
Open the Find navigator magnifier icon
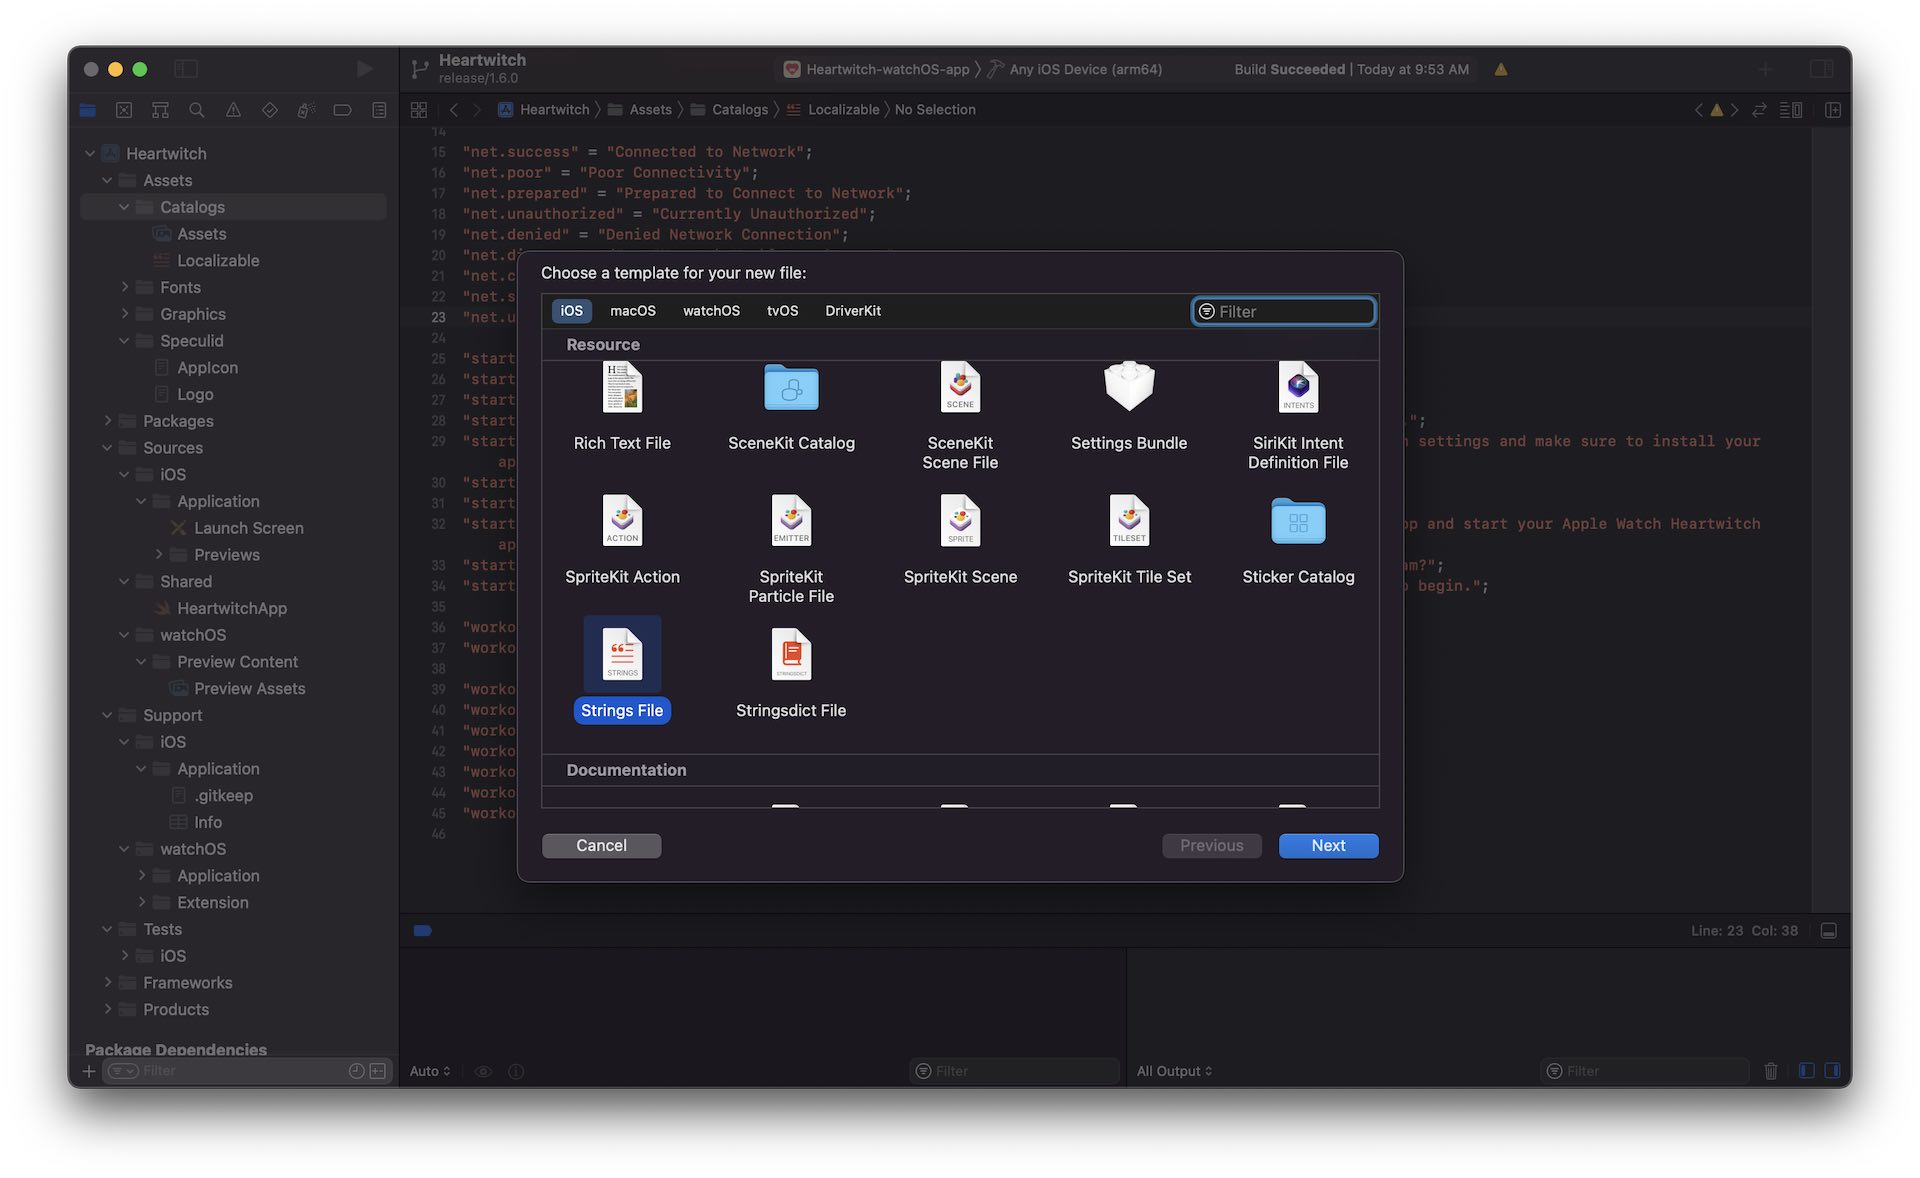point(197,110)
